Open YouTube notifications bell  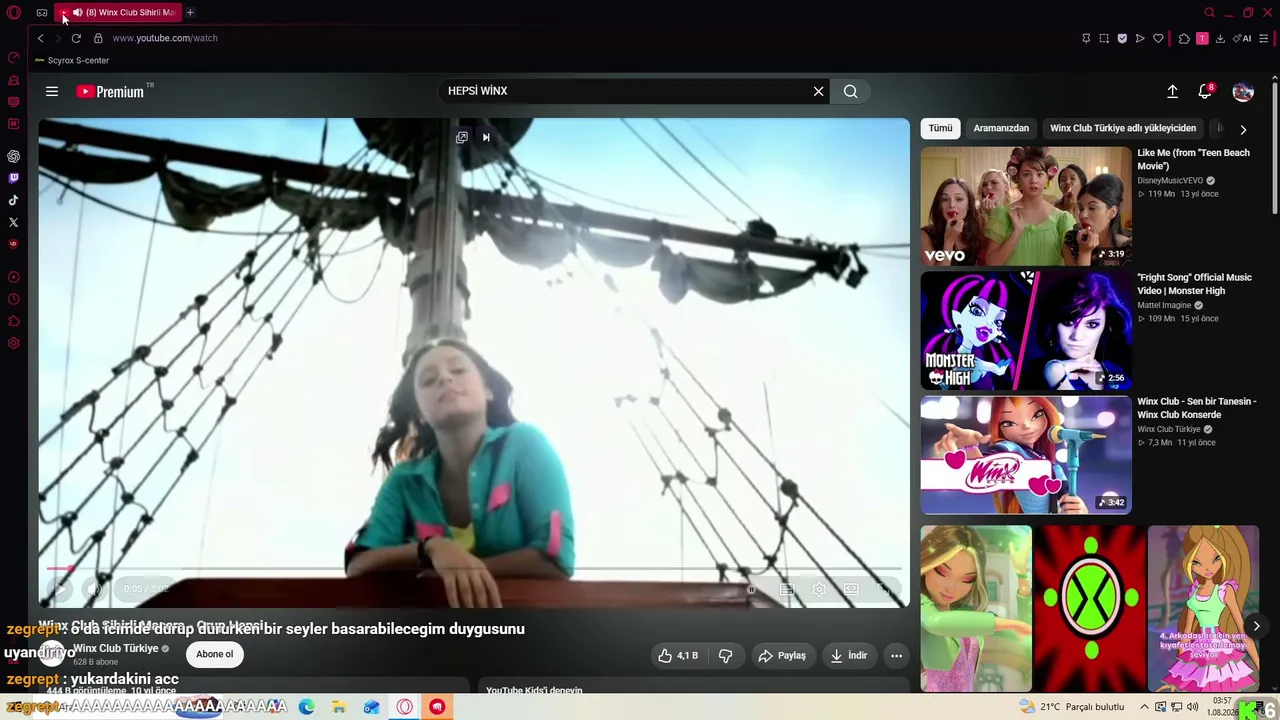[1205, 91]
